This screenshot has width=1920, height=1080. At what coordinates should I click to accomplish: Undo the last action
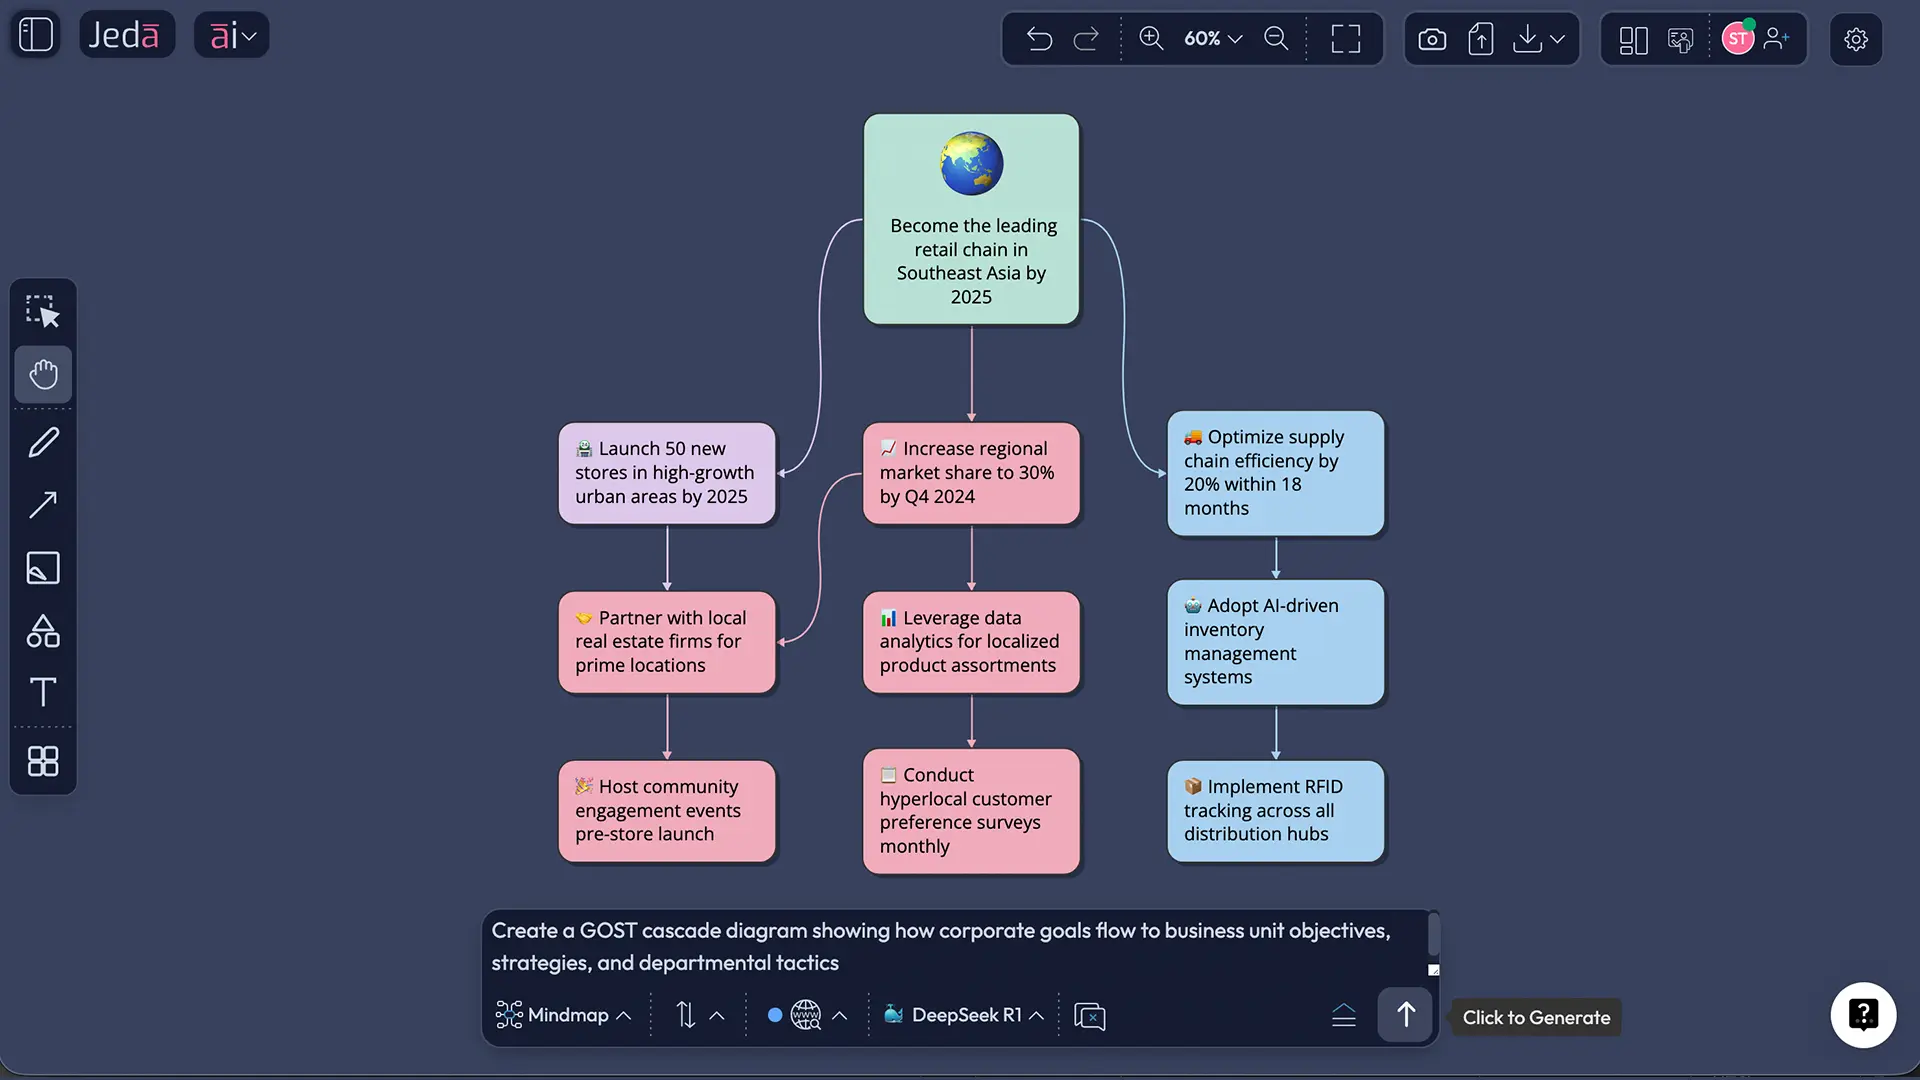(1039, 39)
